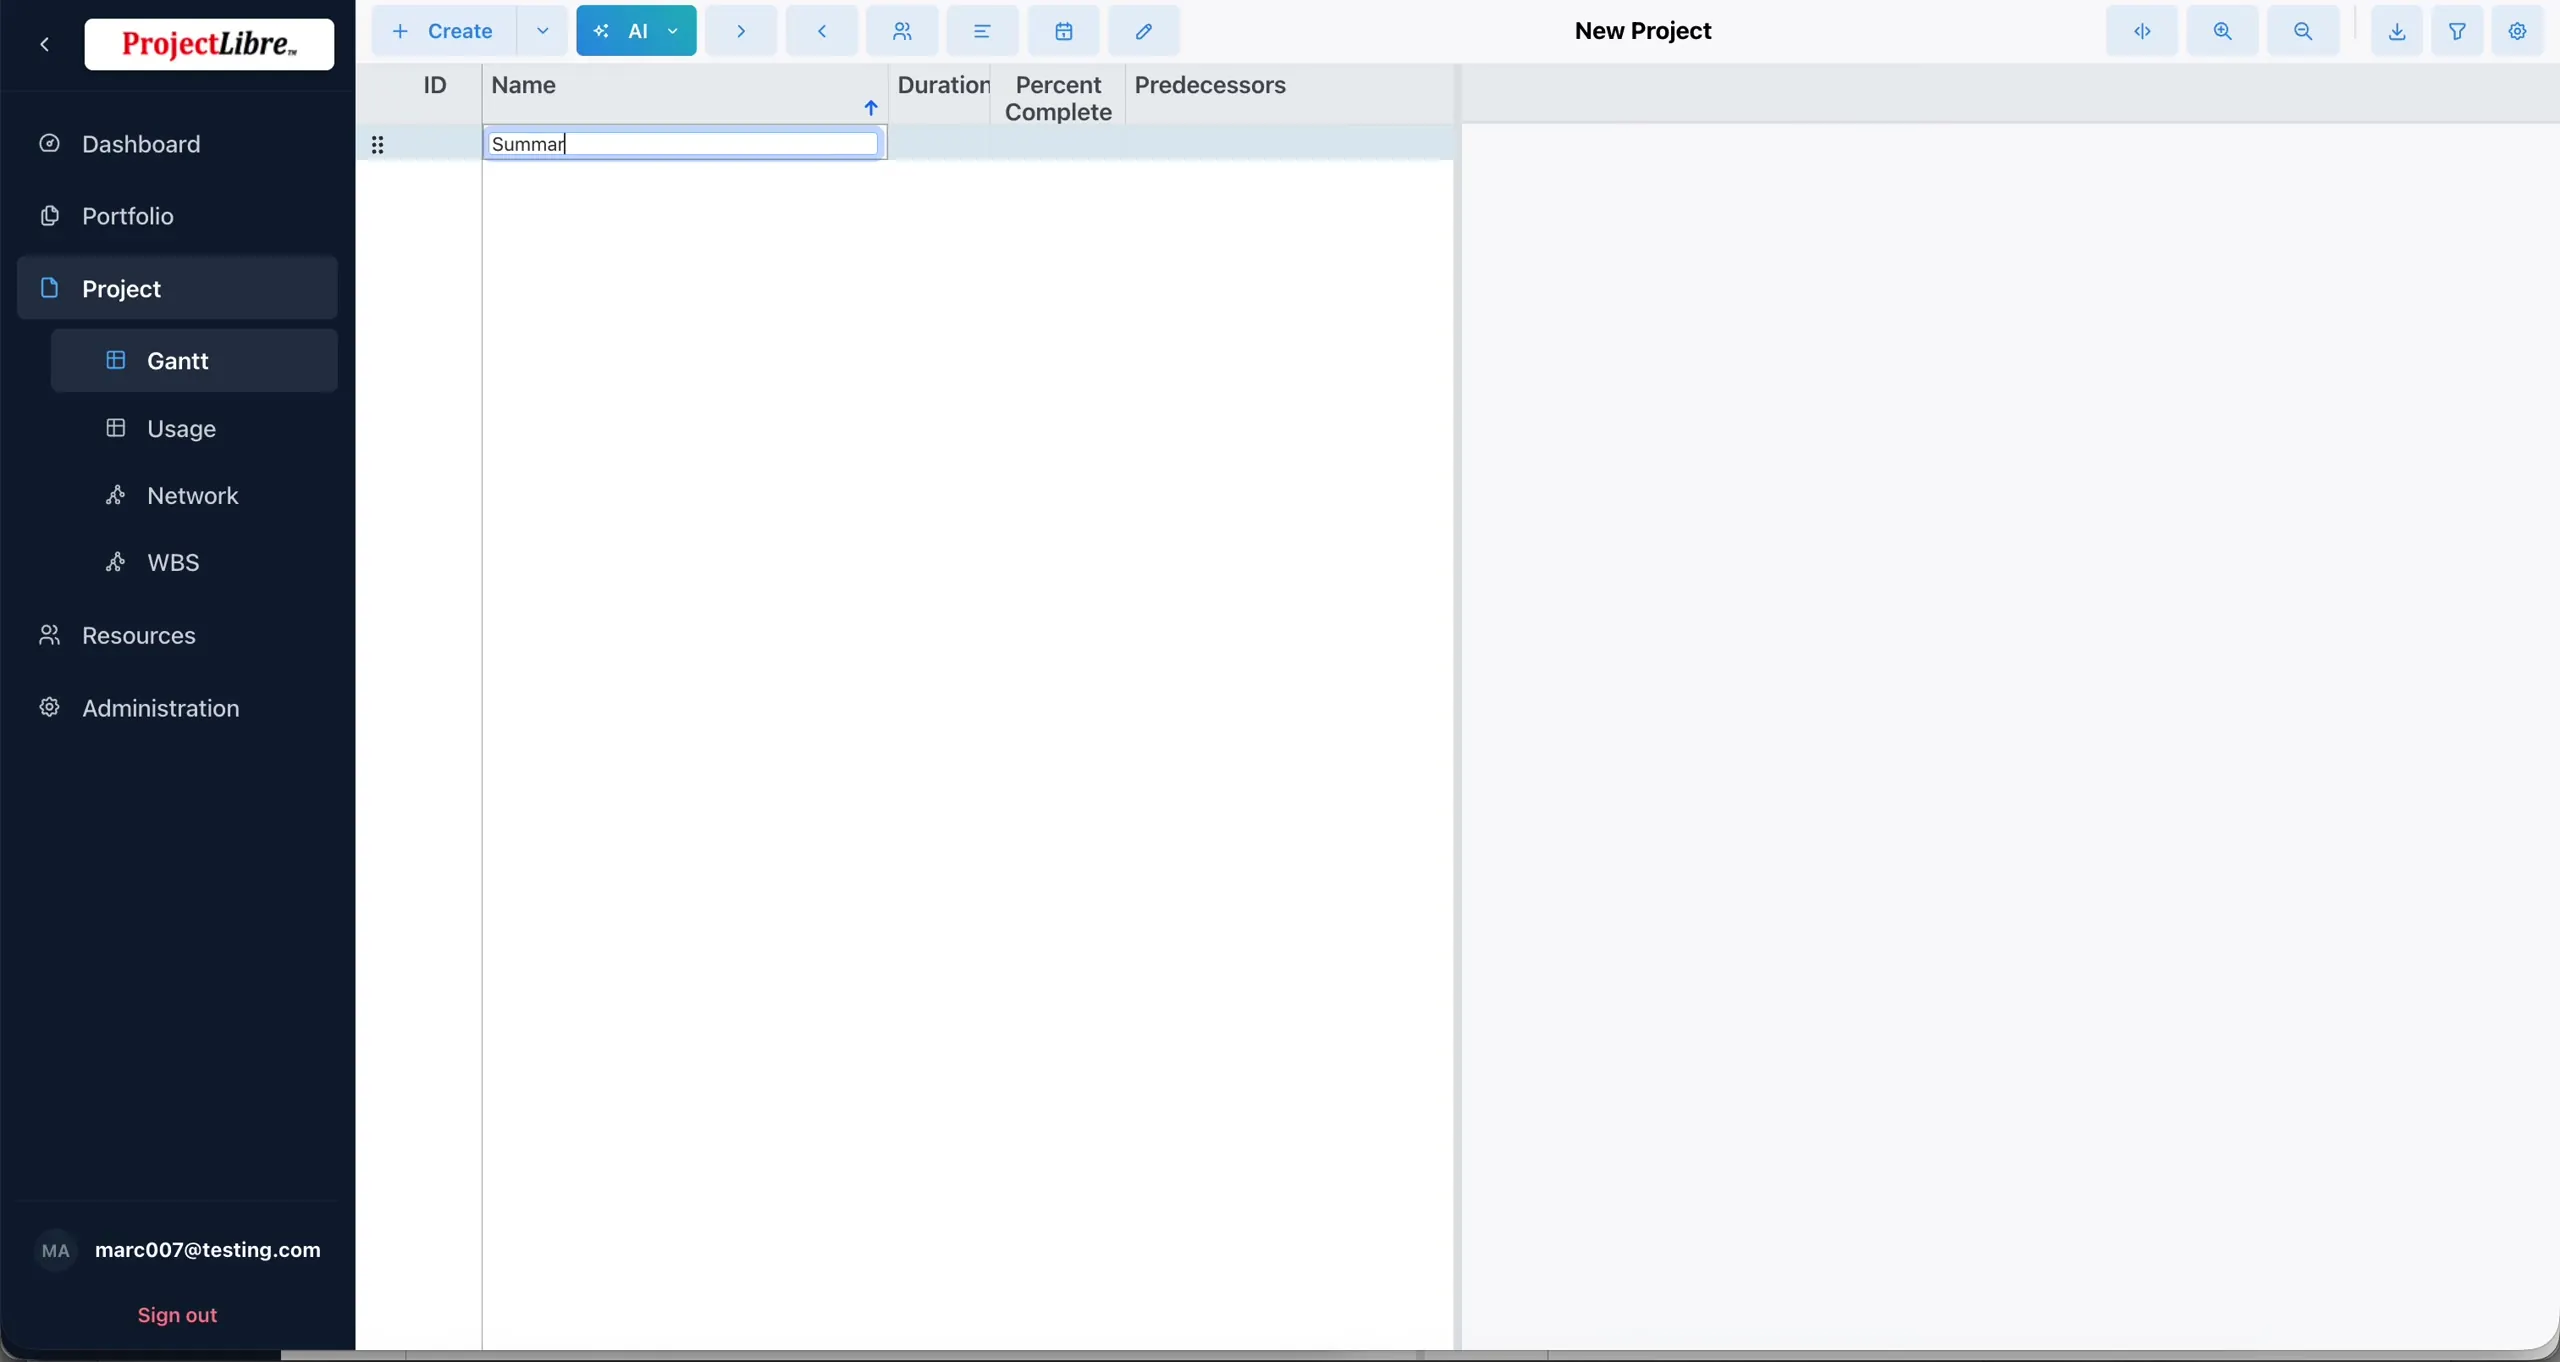Click the download export icon
Screen dimensions: 2560x1362
tap(2397, 31)
